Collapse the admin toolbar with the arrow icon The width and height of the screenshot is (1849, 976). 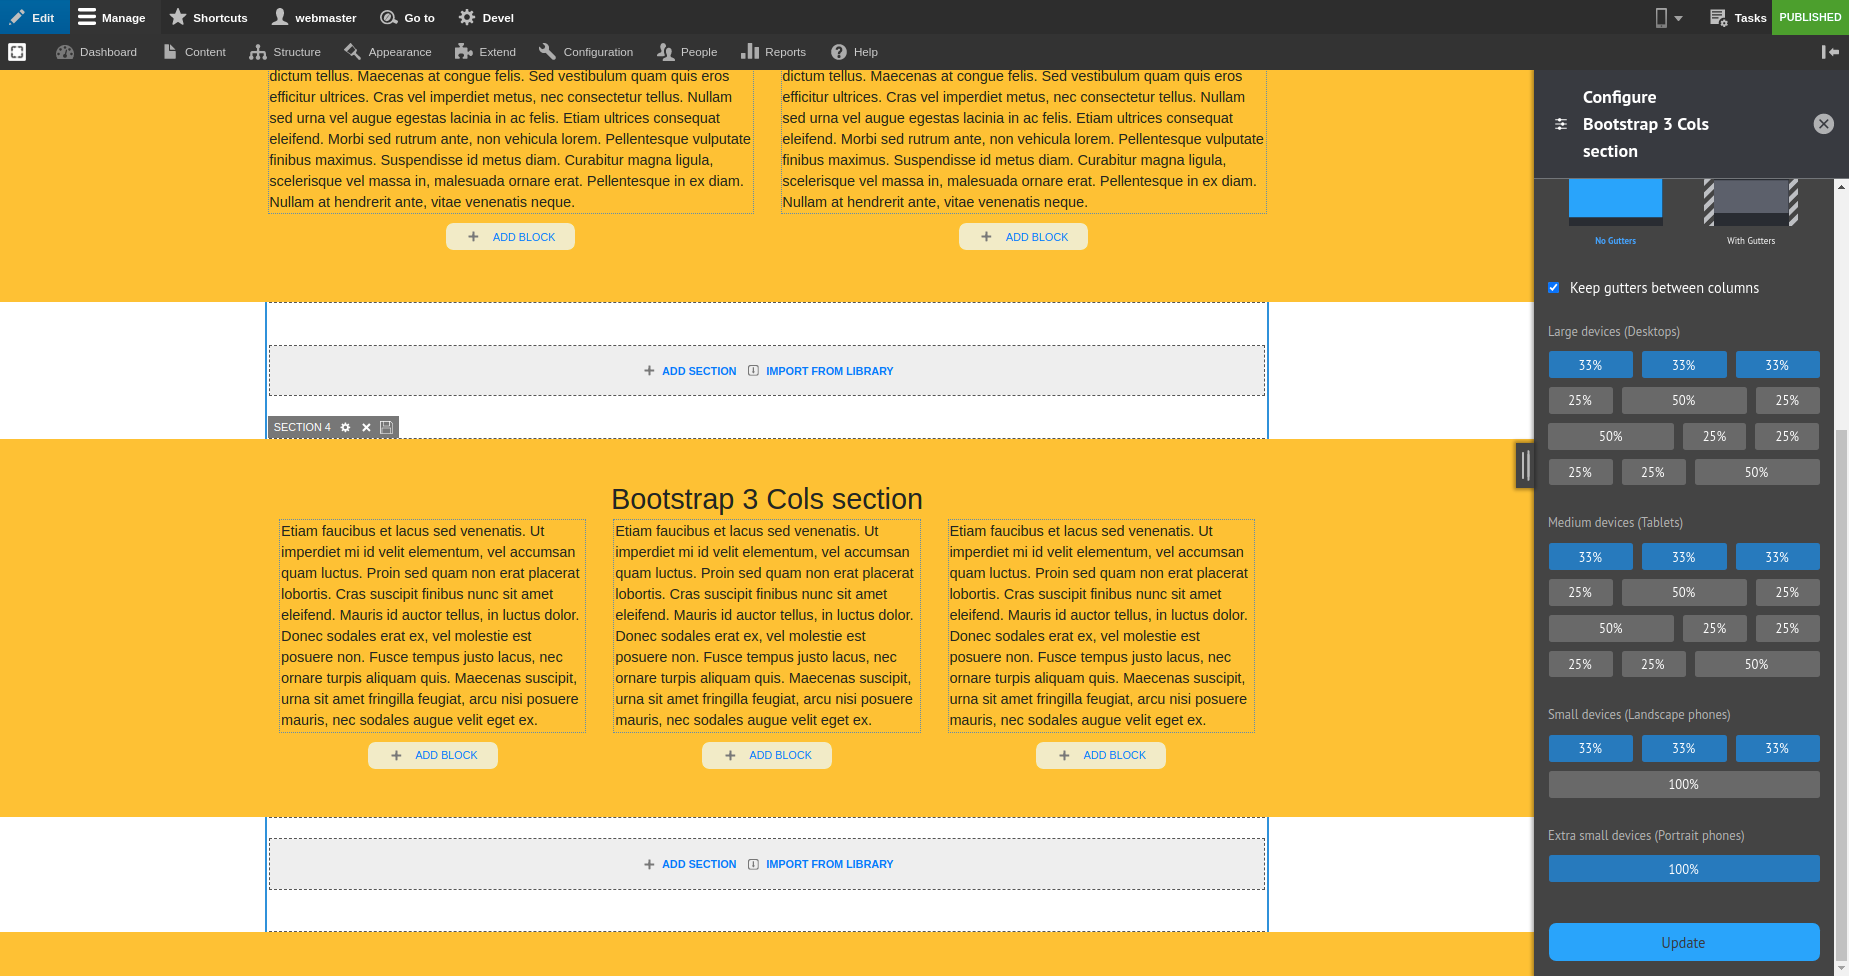pyautogui.click(x=1831, y=51)
